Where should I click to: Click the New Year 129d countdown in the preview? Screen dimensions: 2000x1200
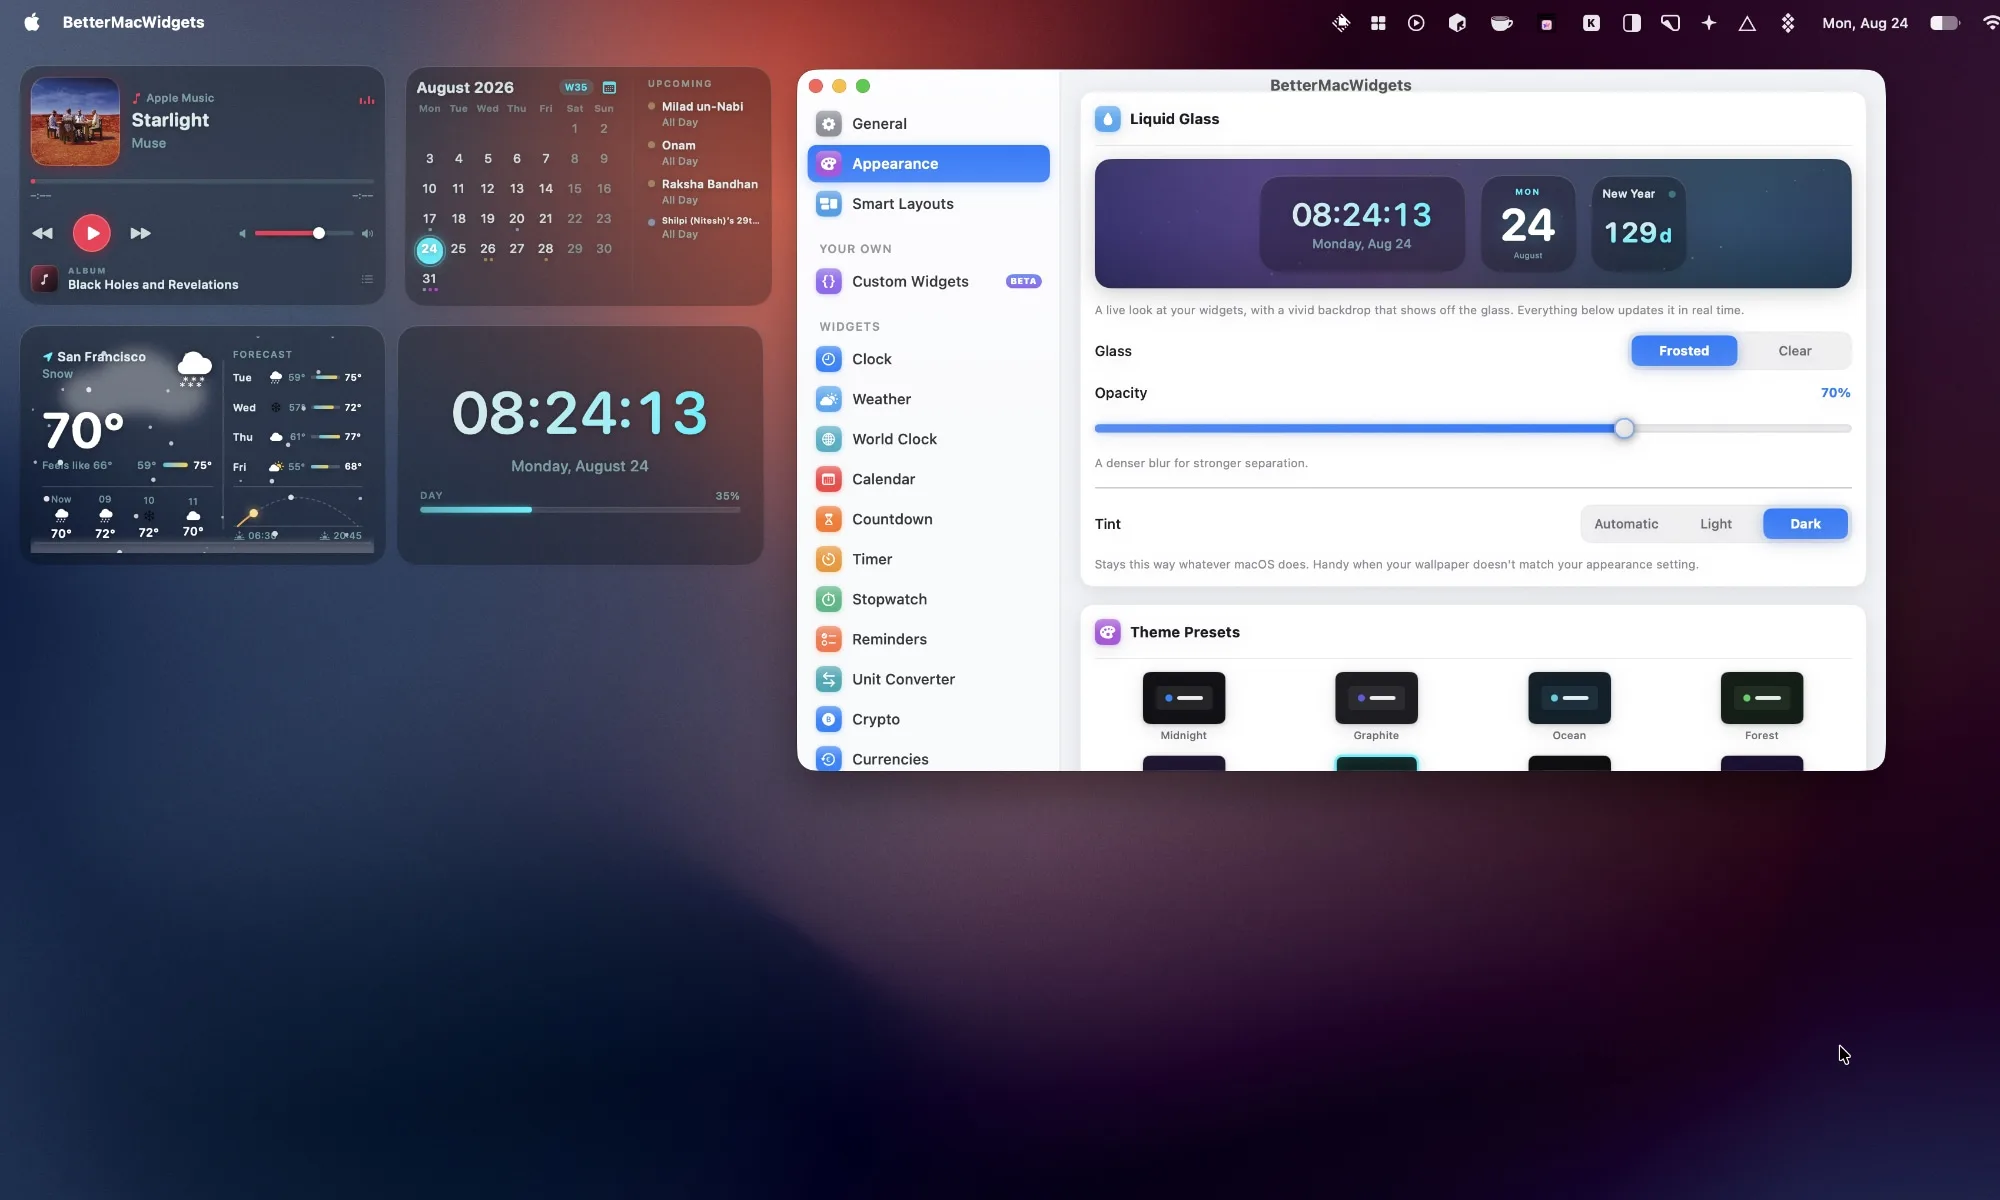click(x=1638, y=223)
